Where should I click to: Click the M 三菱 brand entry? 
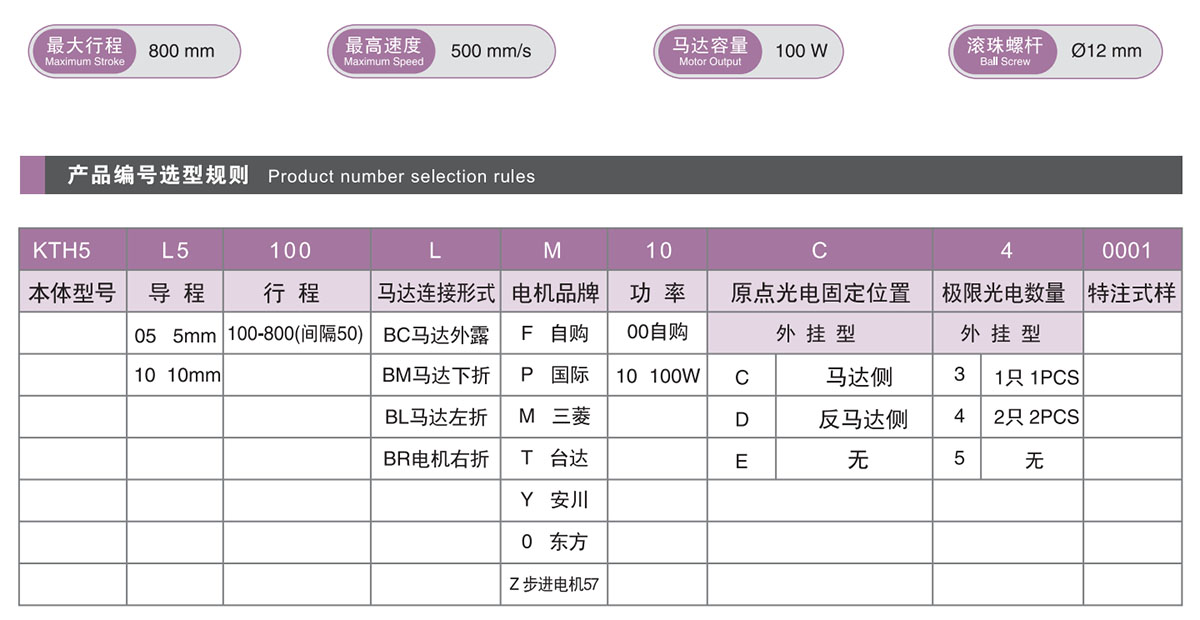click(x=553, y=417)
